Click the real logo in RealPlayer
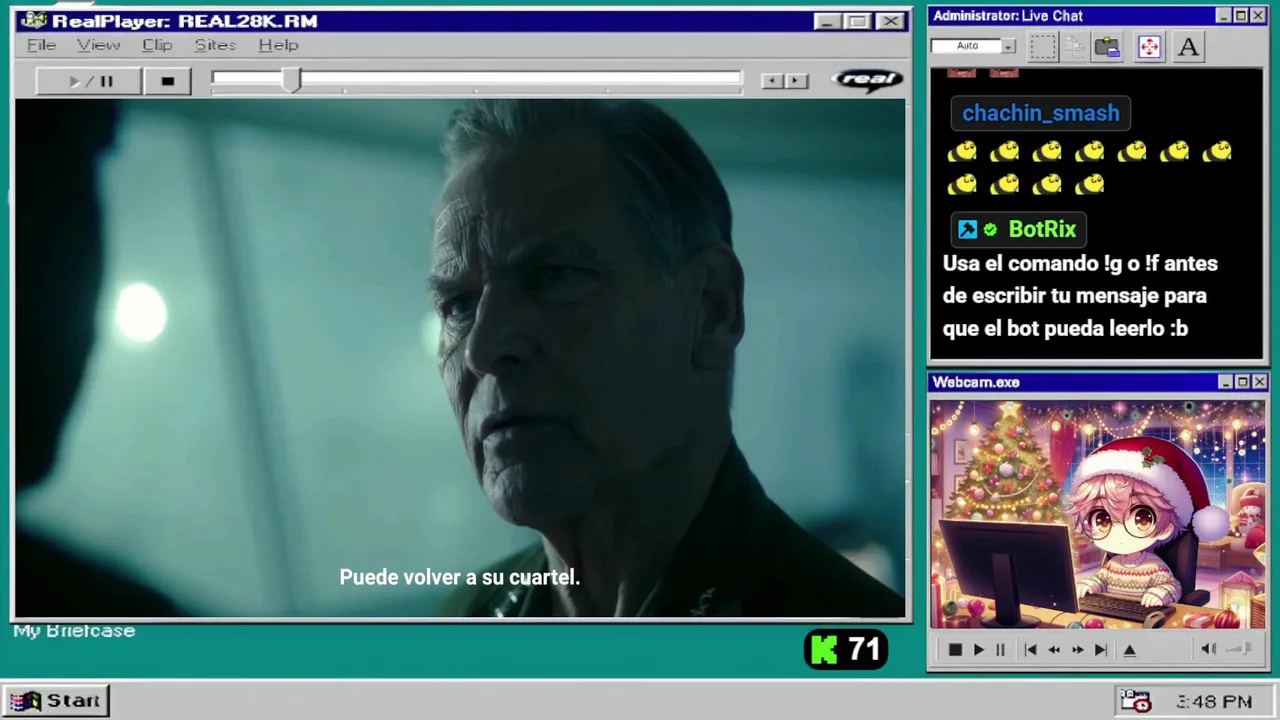The width and height of the screenshot is (1280, 720). (x=866, y=79)
